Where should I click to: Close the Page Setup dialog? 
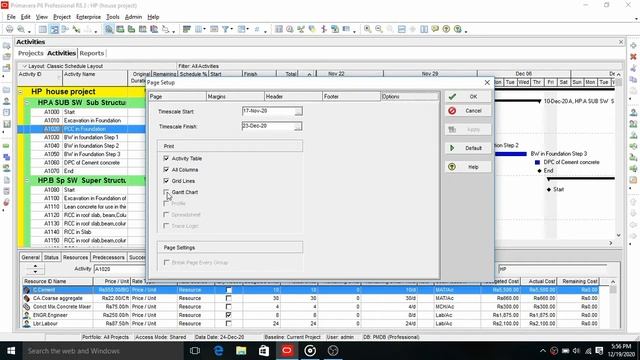tap(487, 82)
